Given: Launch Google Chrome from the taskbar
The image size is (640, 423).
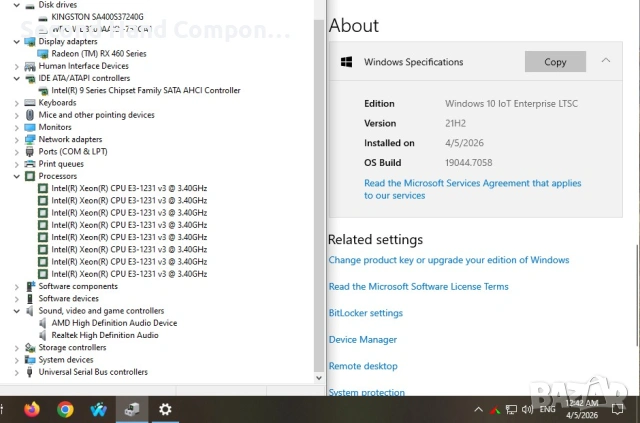Looking at the screenshot, I should 65,409.
